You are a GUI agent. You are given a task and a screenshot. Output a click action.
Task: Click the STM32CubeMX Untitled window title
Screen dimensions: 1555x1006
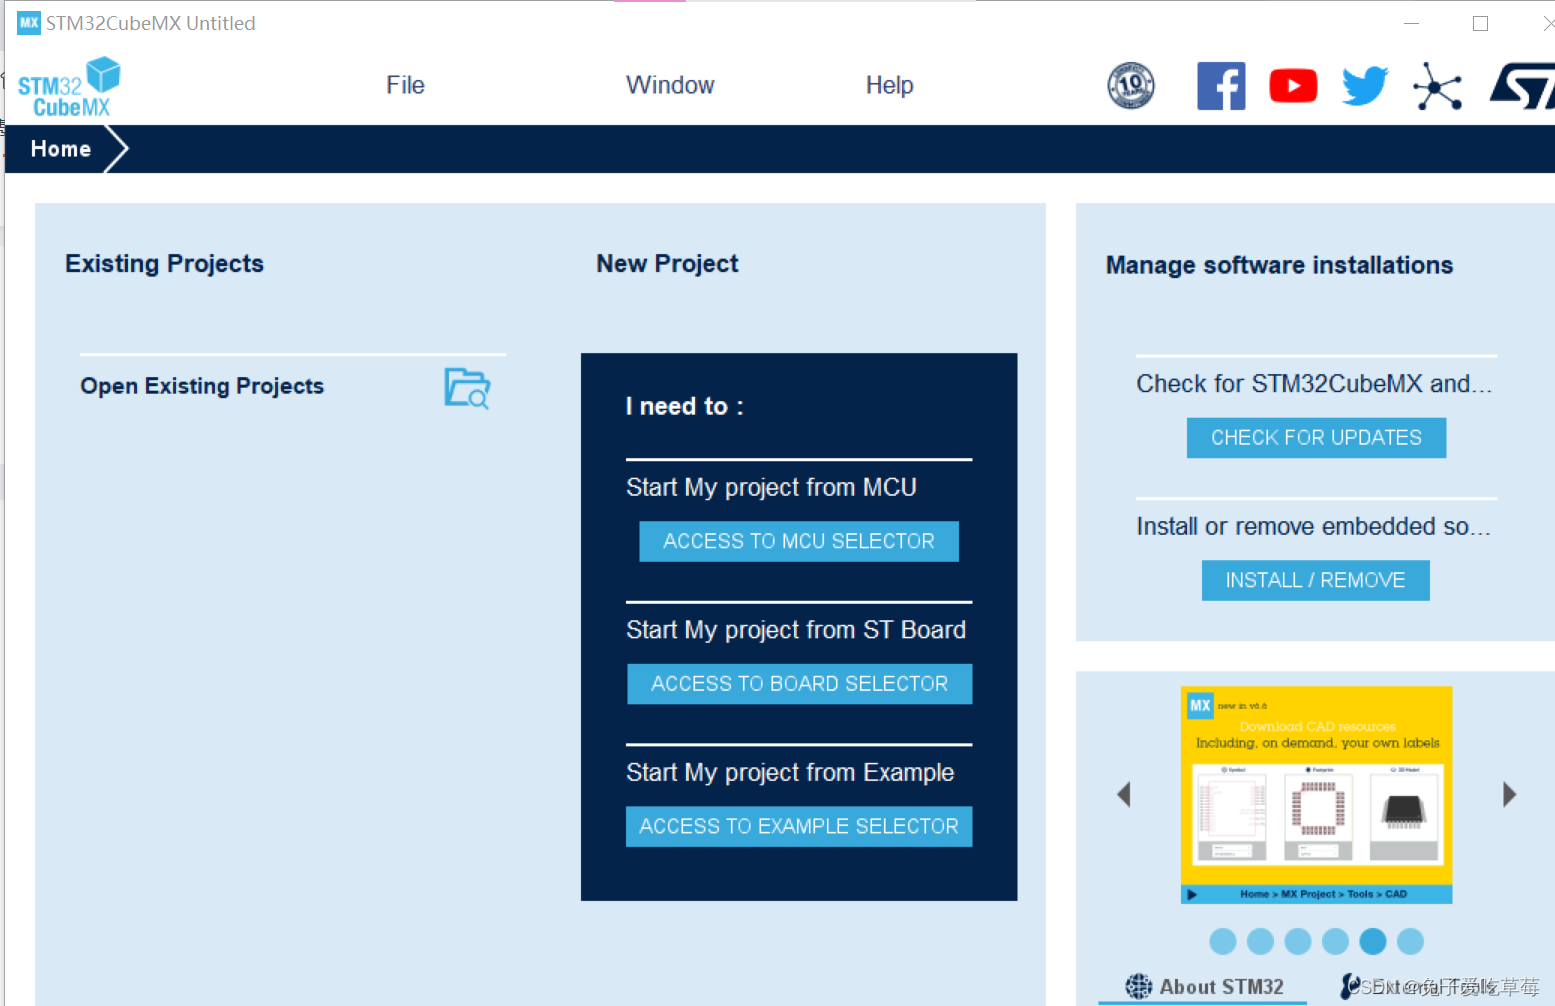pyautogui.click(x=151, y=23)
